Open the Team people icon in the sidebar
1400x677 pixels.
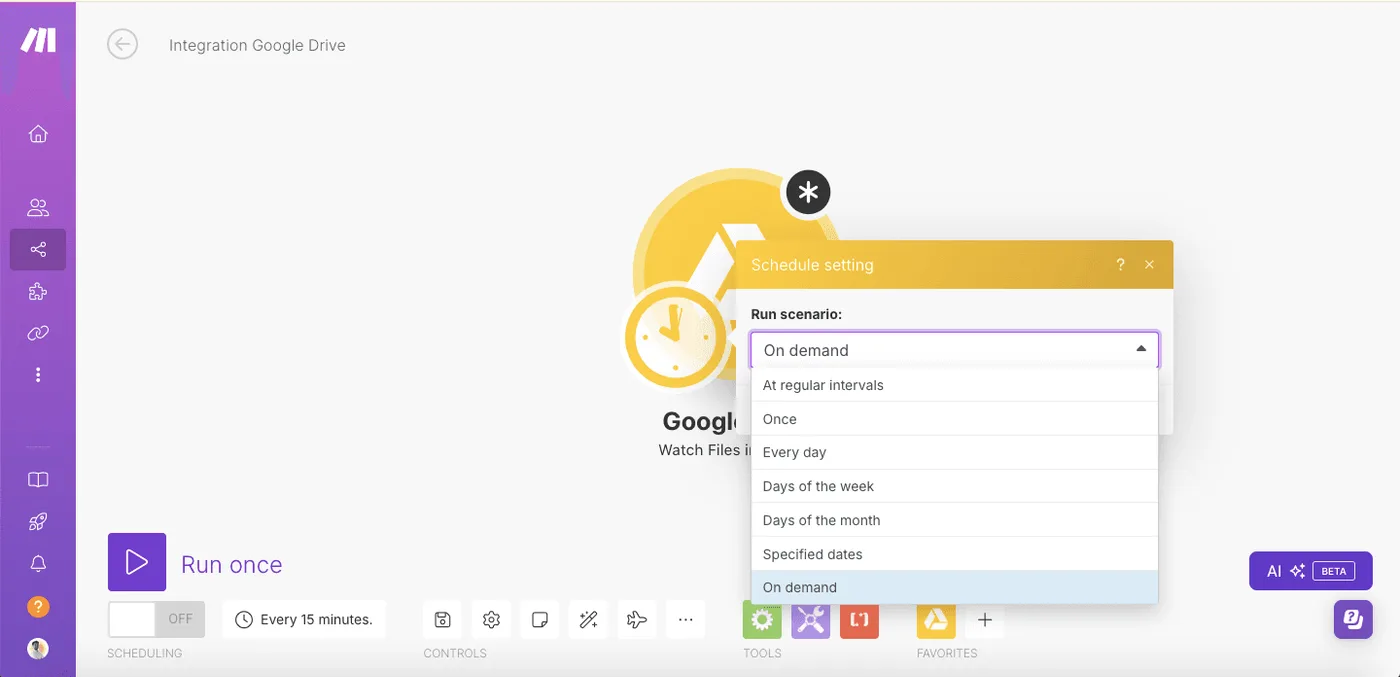pos(38,208)
